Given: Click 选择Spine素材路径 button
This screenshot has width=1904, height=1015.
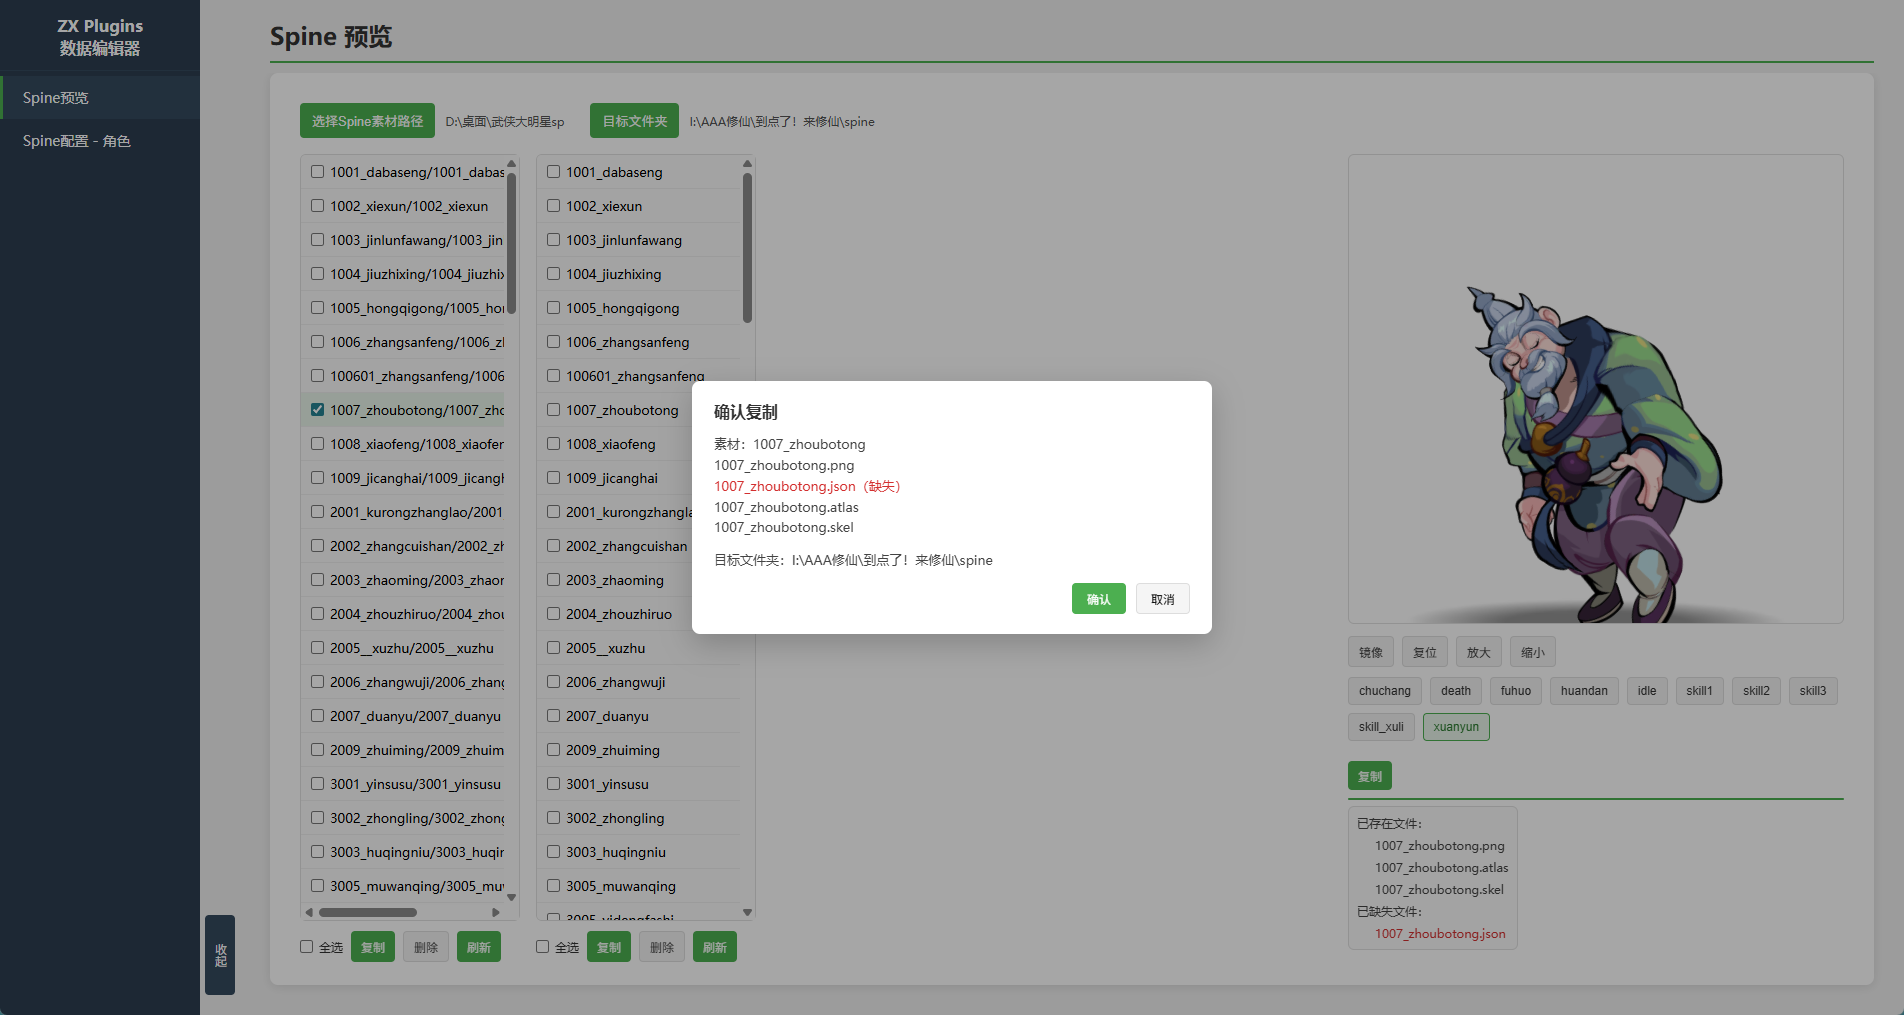Looking at the screenshot, I should [x=367, y=121].
